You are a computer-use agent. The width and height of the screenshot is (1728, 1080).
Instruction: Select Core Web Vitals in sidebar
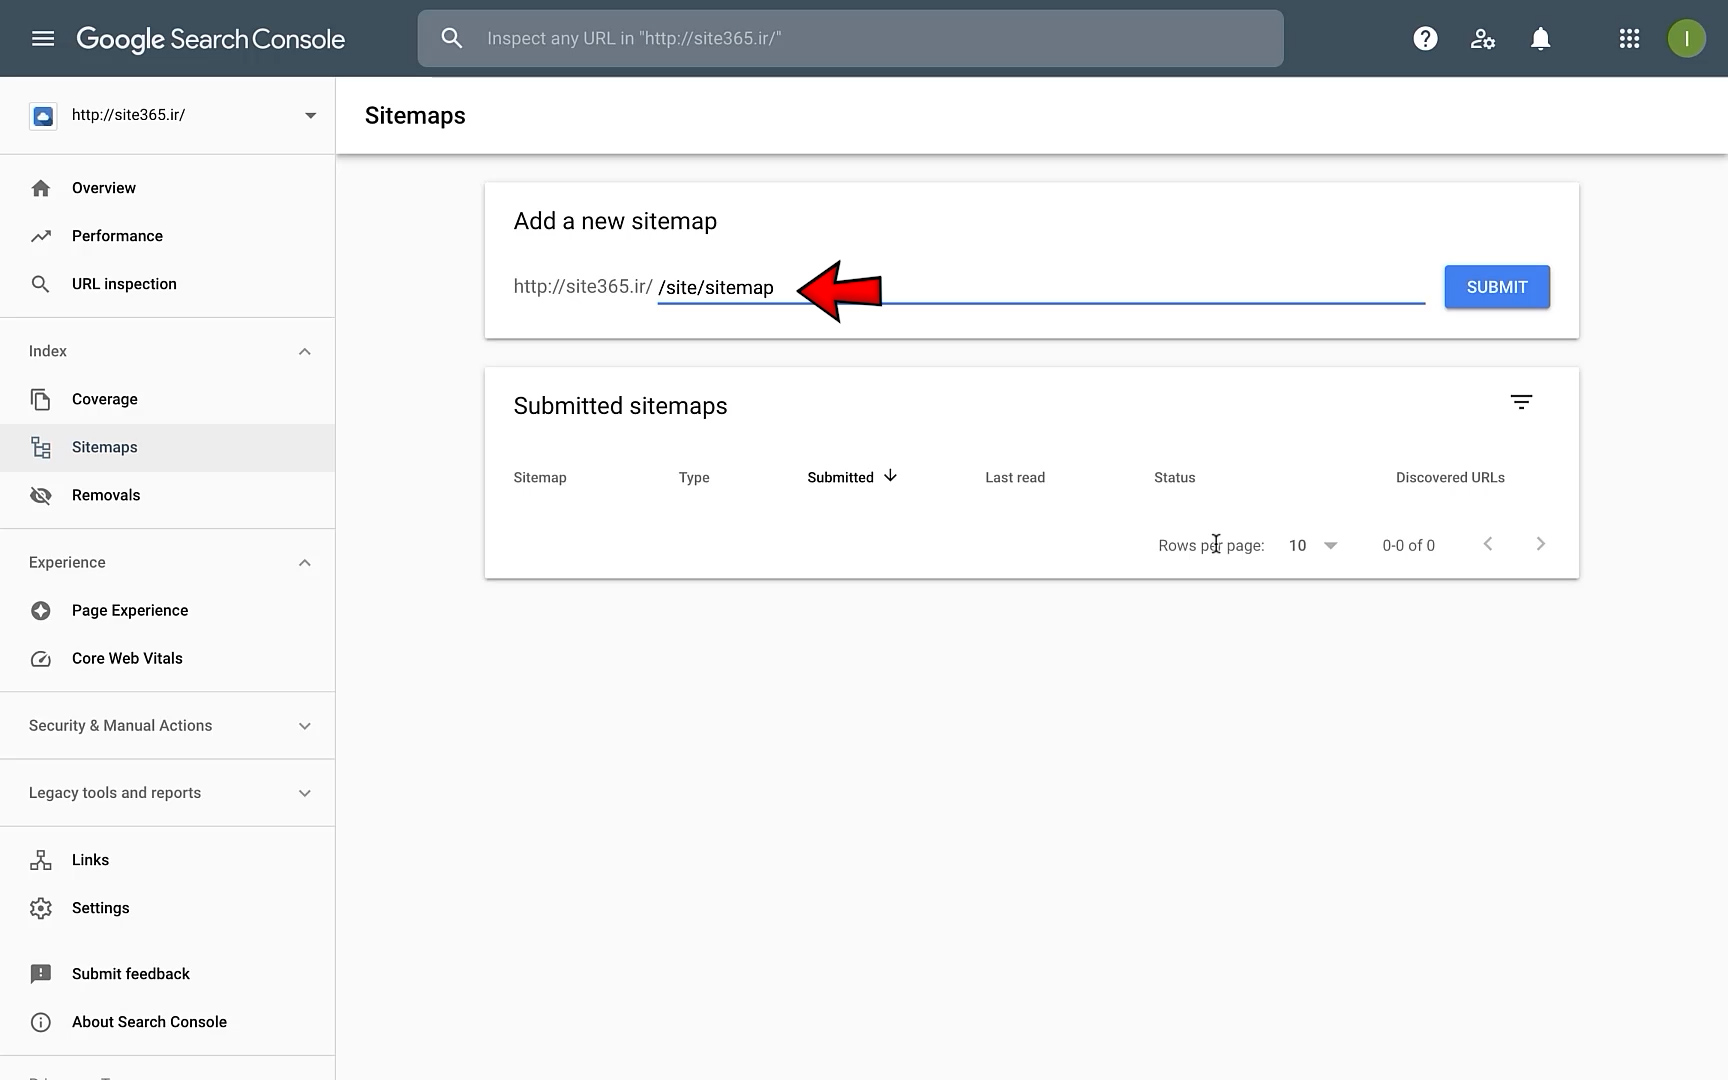point(127,658)
